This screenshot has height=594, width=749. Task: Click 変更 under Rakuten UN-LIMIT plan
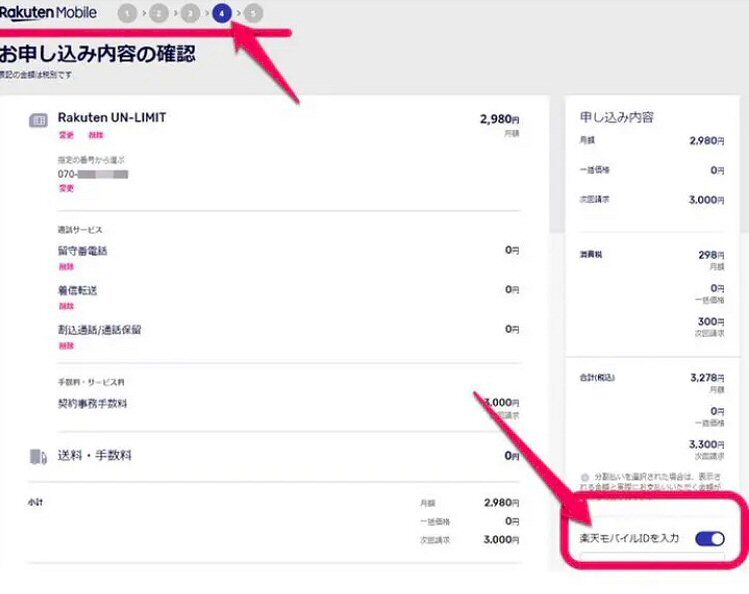click(x=65, y=135)
